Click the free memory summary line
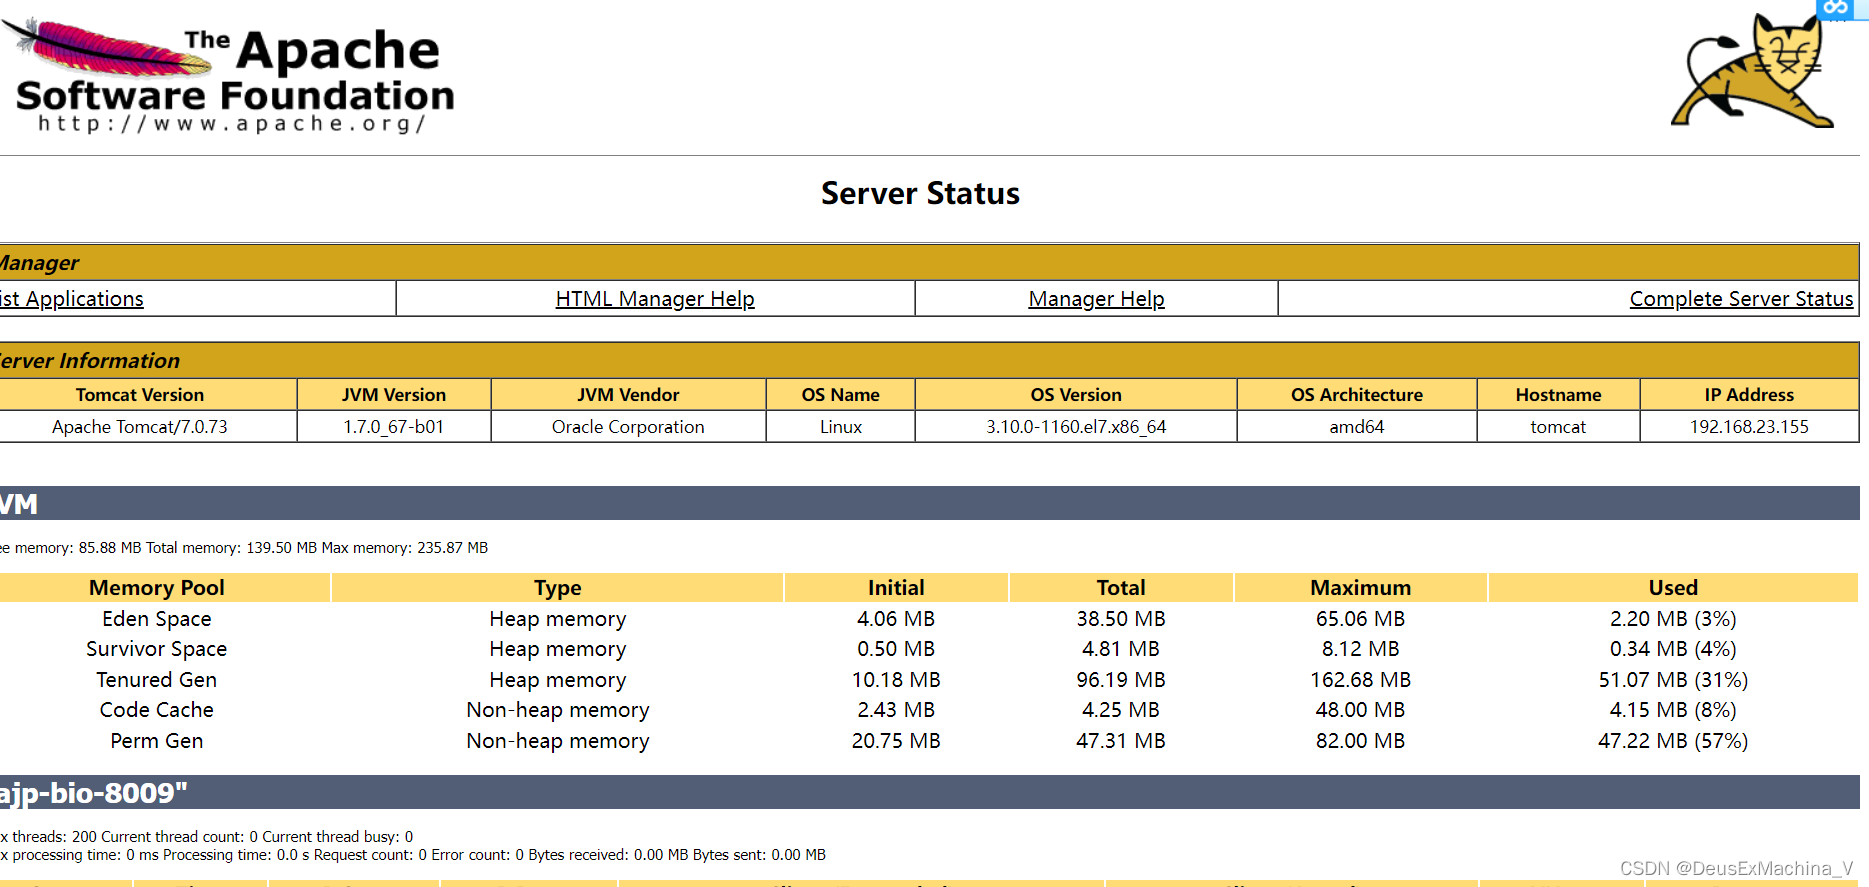Image resolution: width=1869 pixels, height=887 pixels. tap(244, 548)
